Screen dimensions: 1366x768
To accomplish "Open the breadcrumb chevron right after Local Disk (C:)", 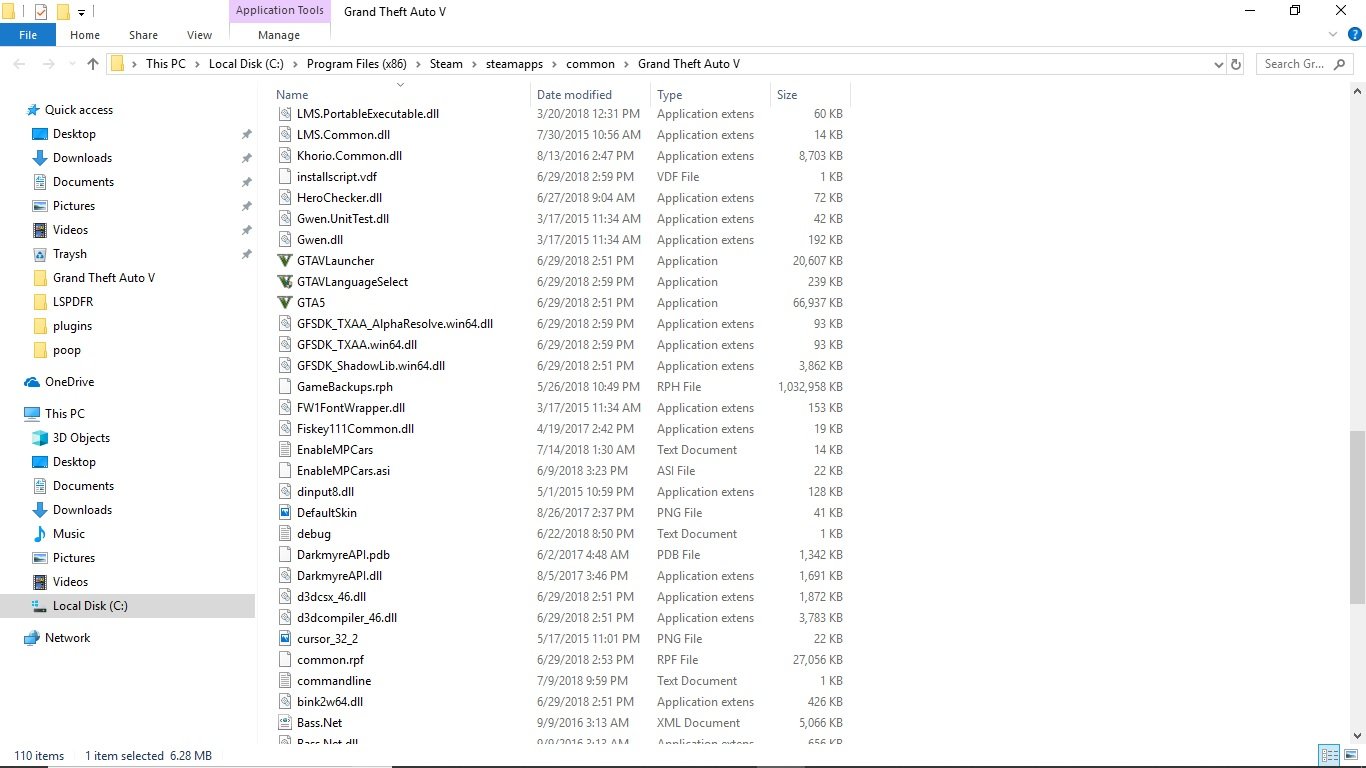I will tap(295, 64).
